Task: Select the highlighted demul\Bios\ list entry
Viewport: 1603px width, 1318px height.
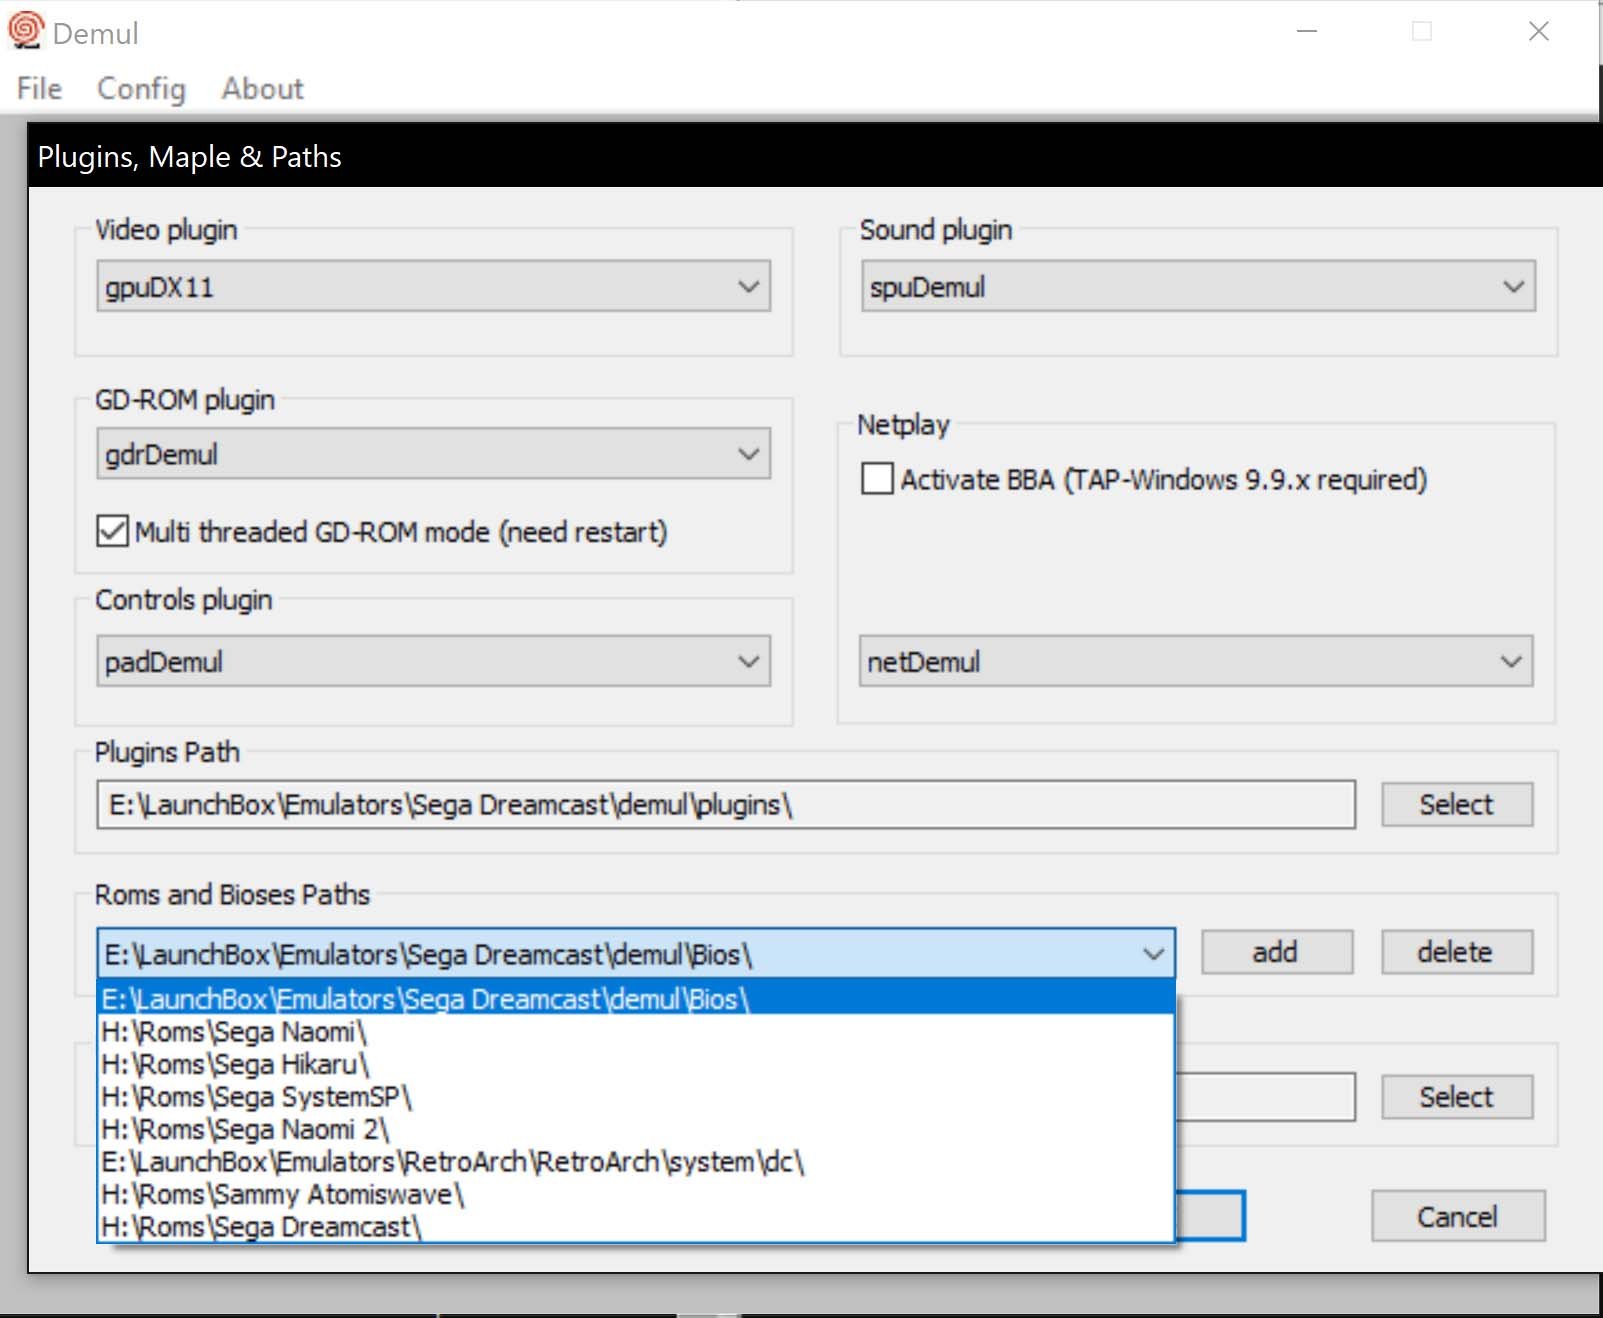Action: tap(636, 999)
